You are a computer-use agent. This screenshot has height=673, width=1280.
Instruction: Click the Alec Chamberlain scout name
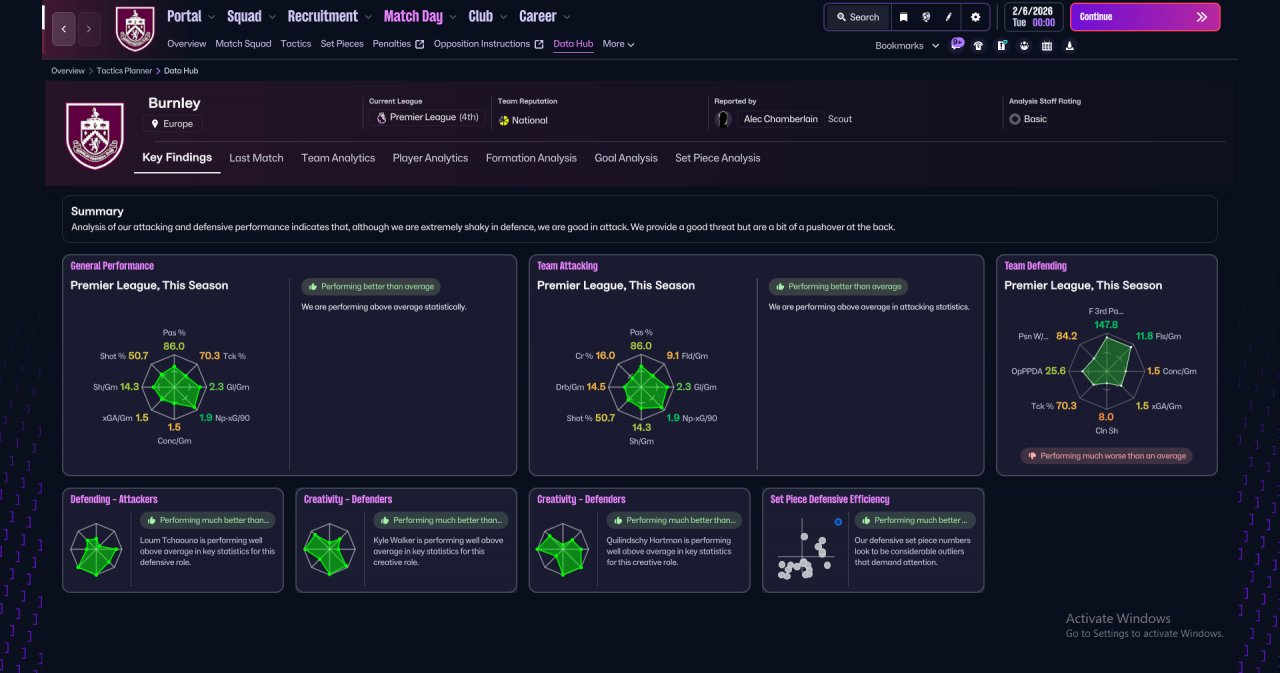click(x=780, y=119)
